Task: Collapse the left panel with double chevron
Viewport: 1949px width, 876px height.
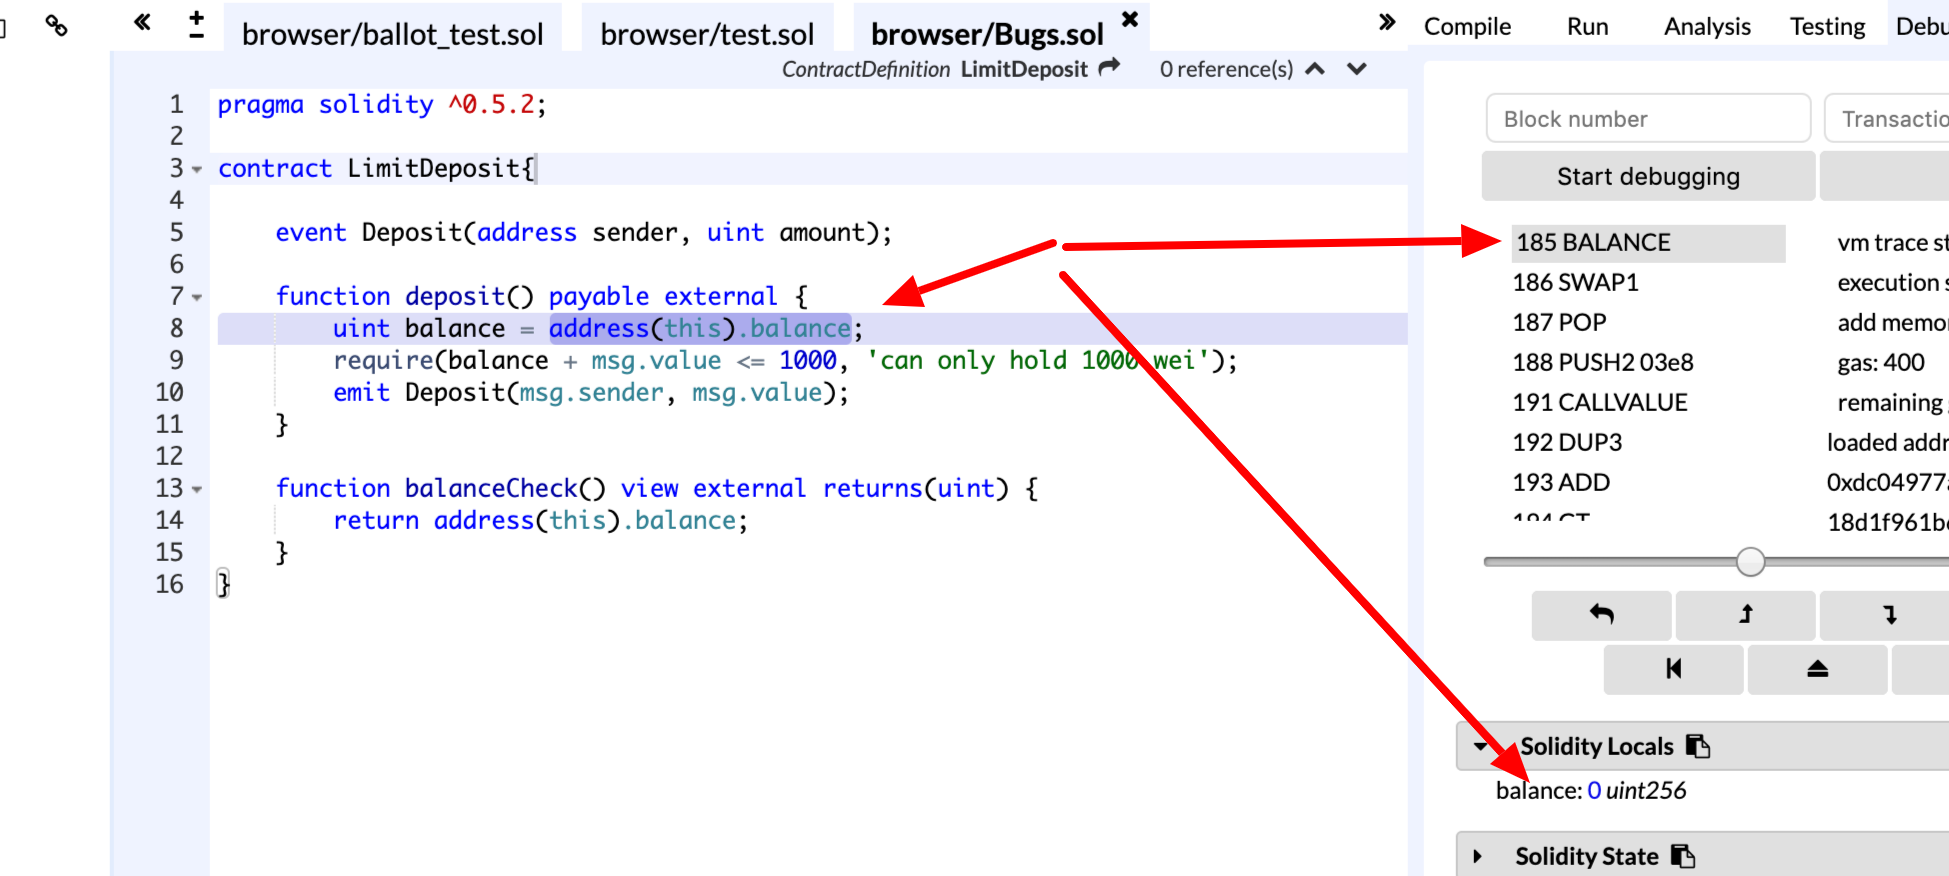Action: (x=142, y=22)
